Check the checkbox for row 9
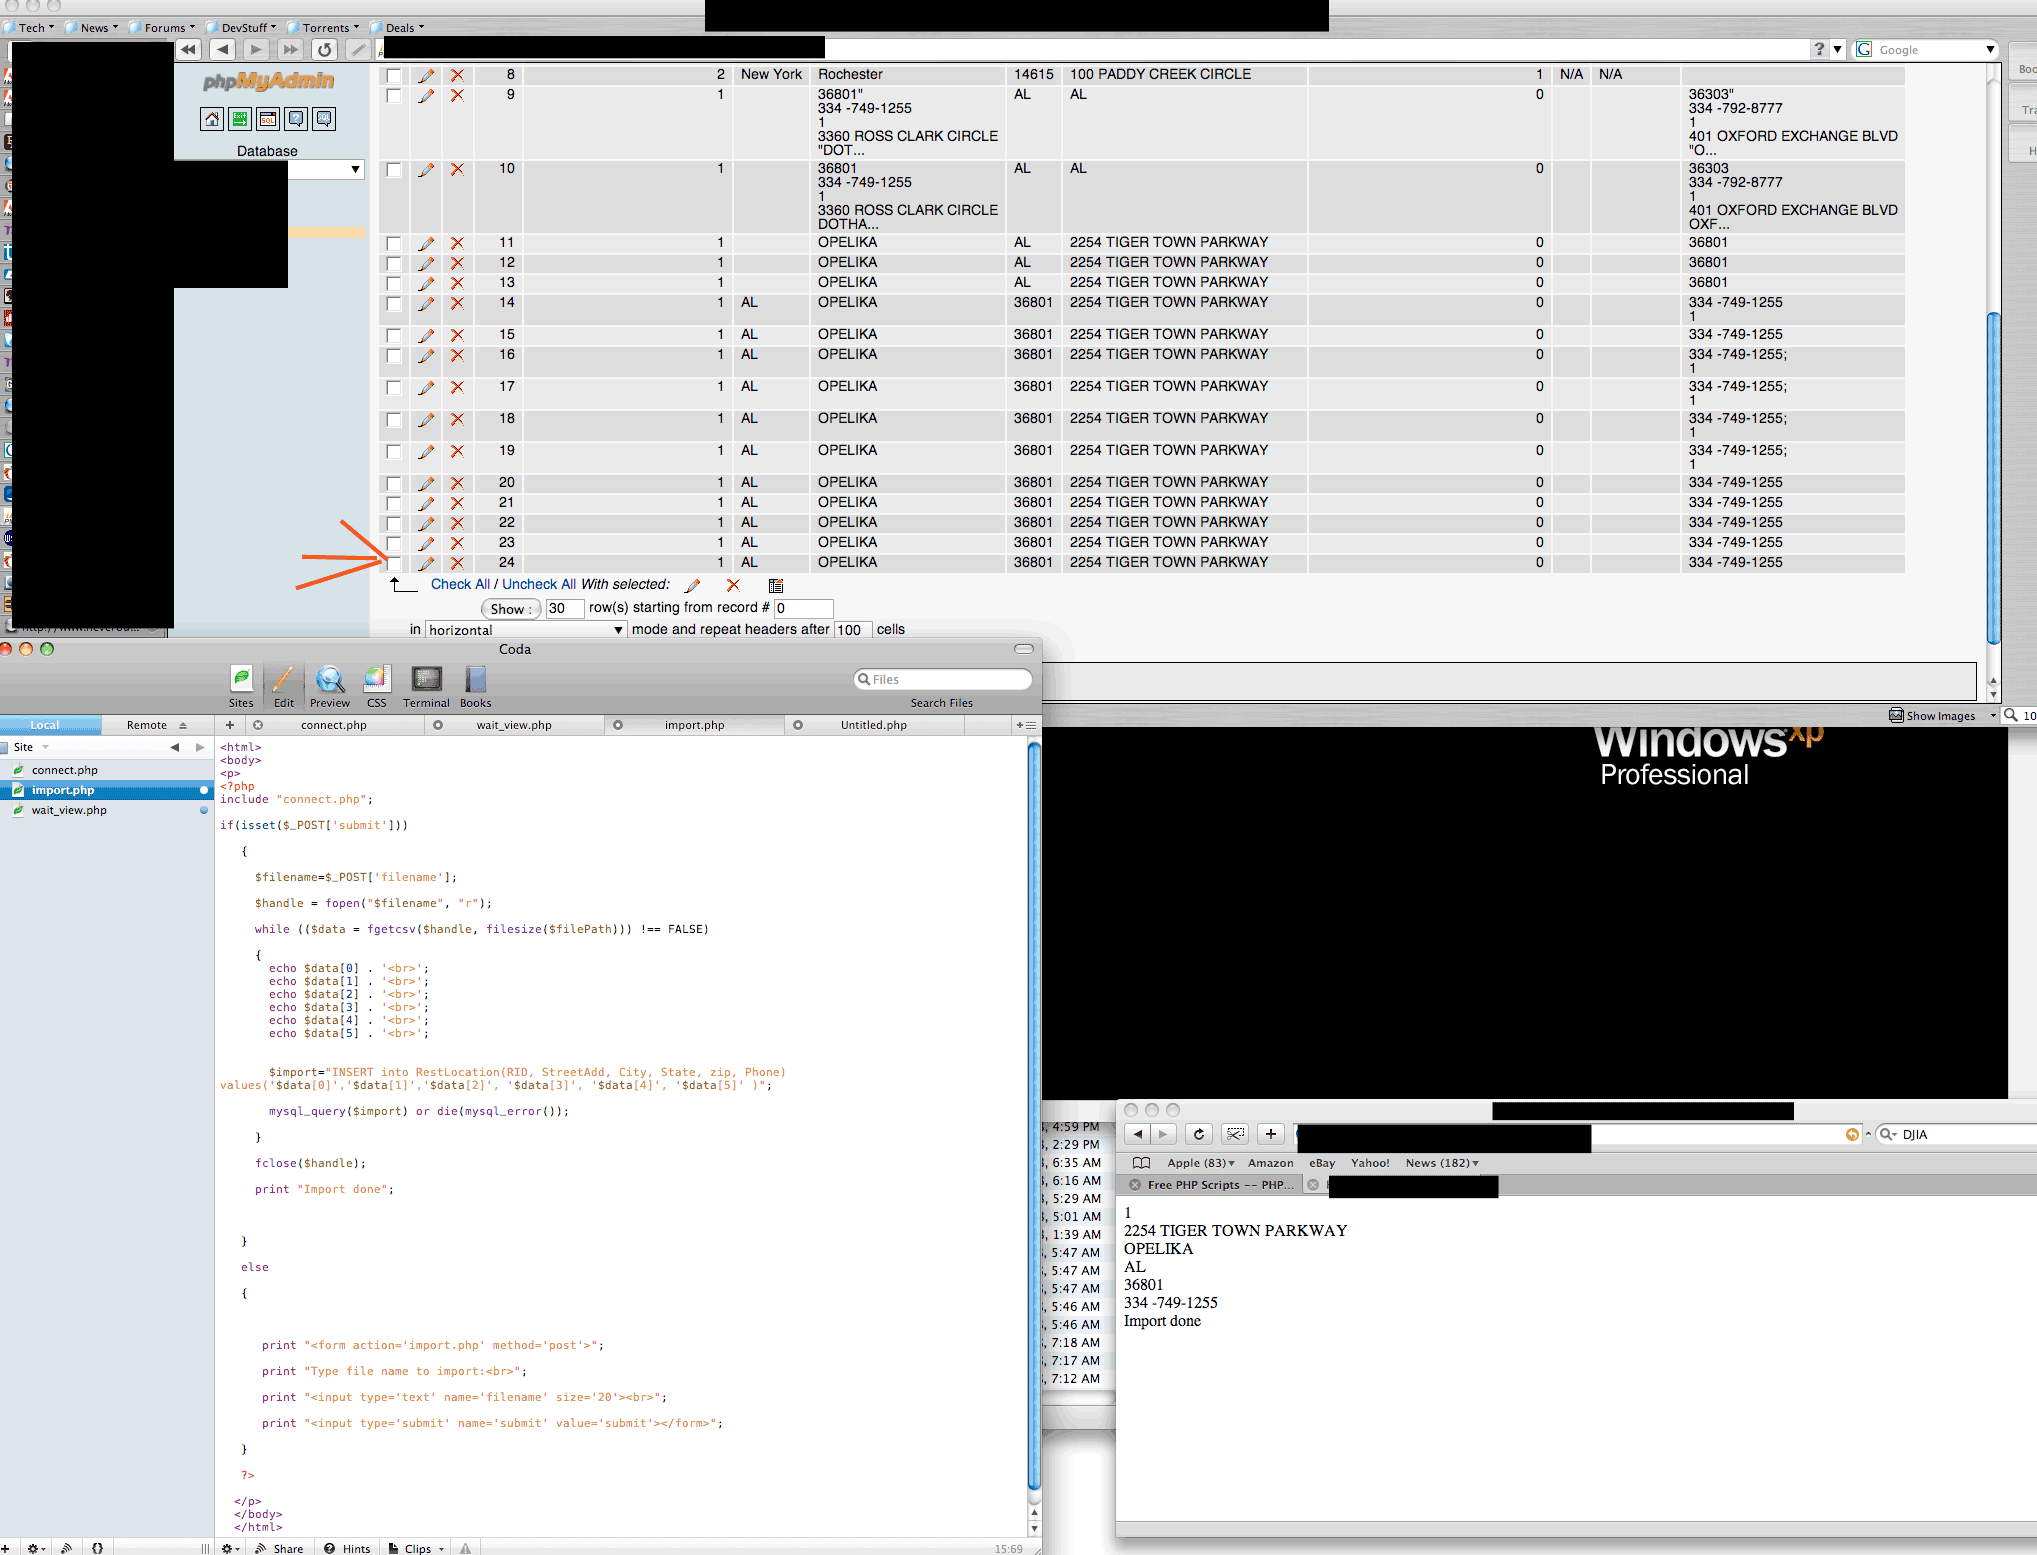 [394, 95]
